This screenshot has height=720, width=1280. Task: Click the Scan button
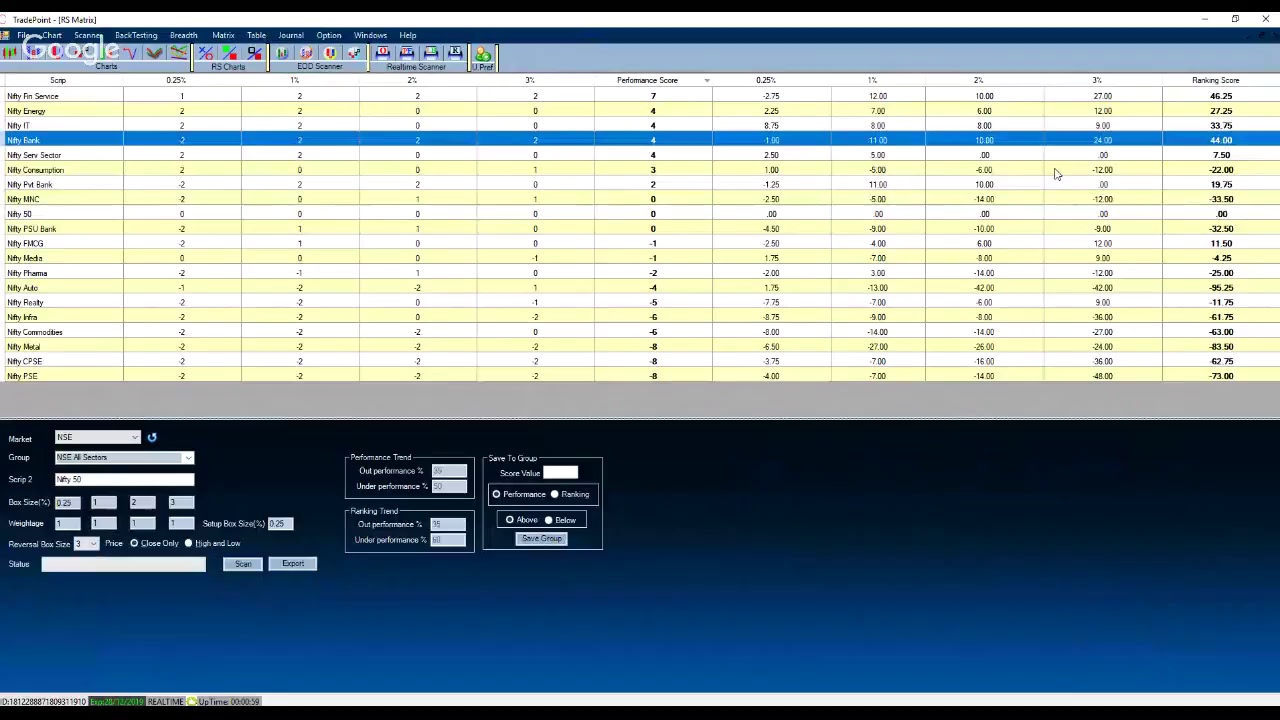[243, 564]
